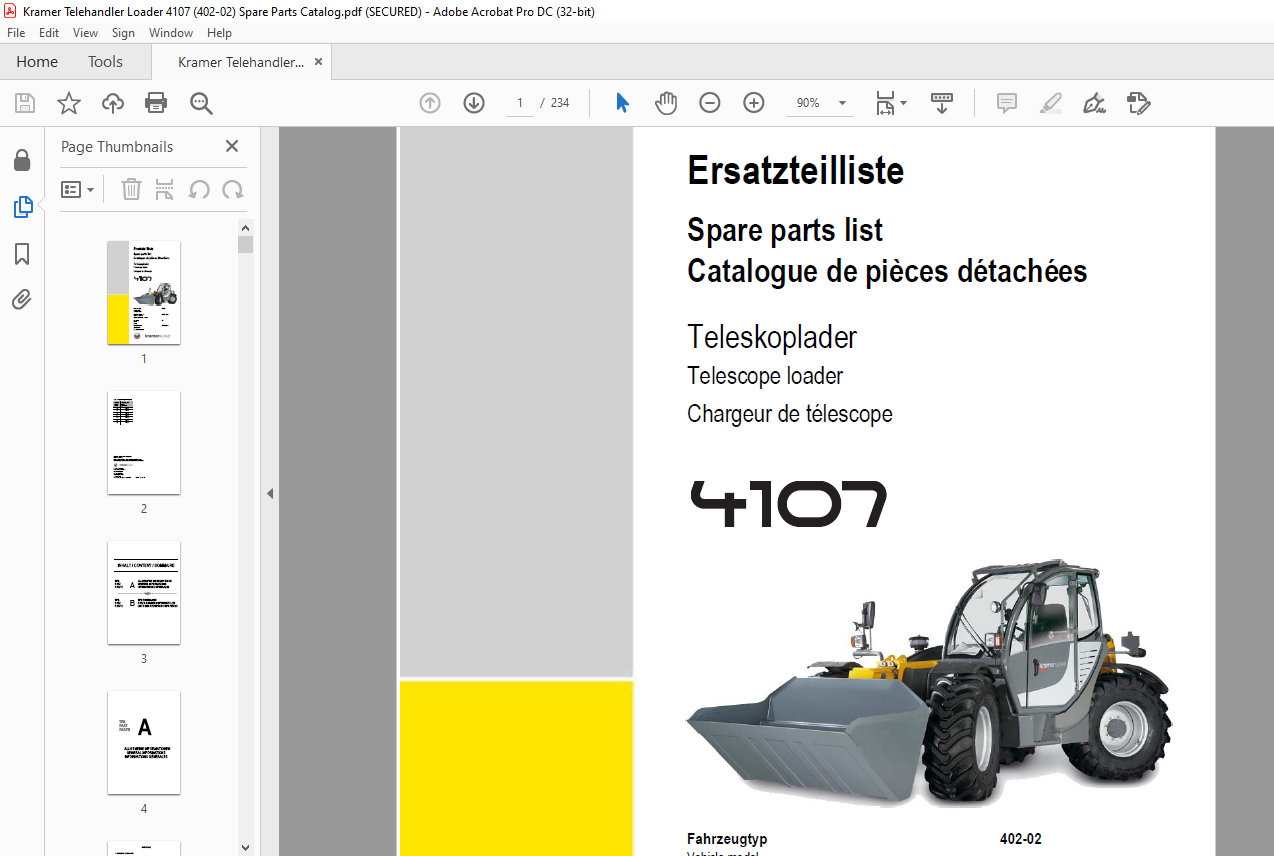1274x856 pixels.
Task: Close the Page Thumbnails panel
Action: (232, 146)
